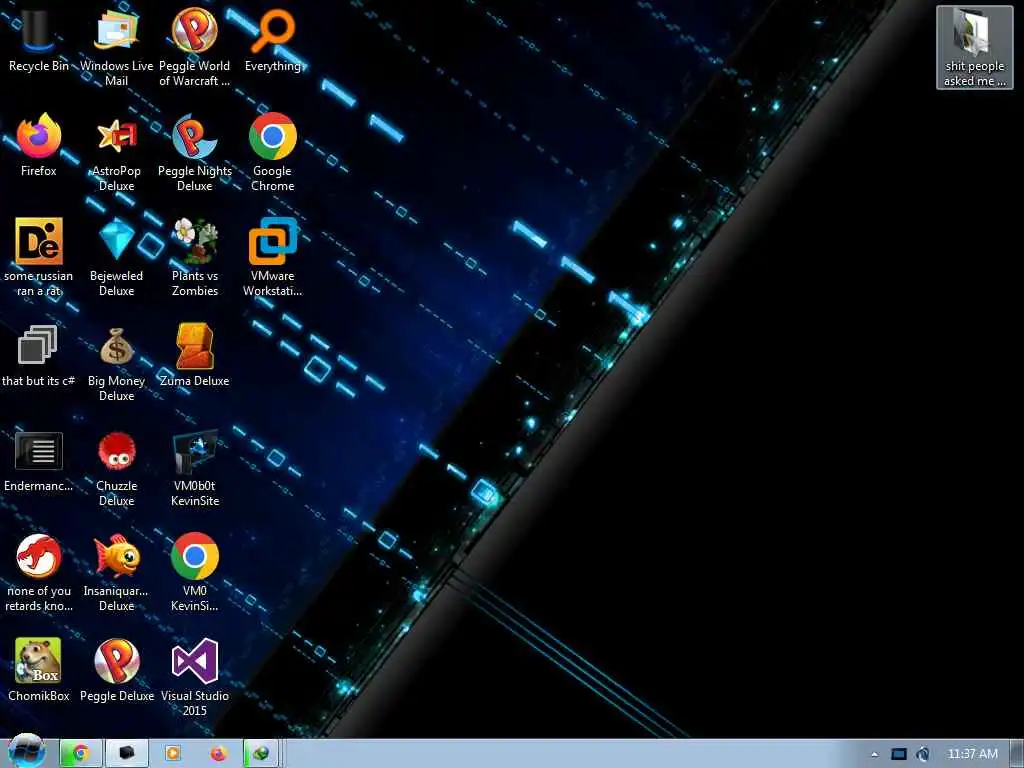Click the Show Desktop button
The width and height of the screenshot is (1024, 768).
(1017, 754)
